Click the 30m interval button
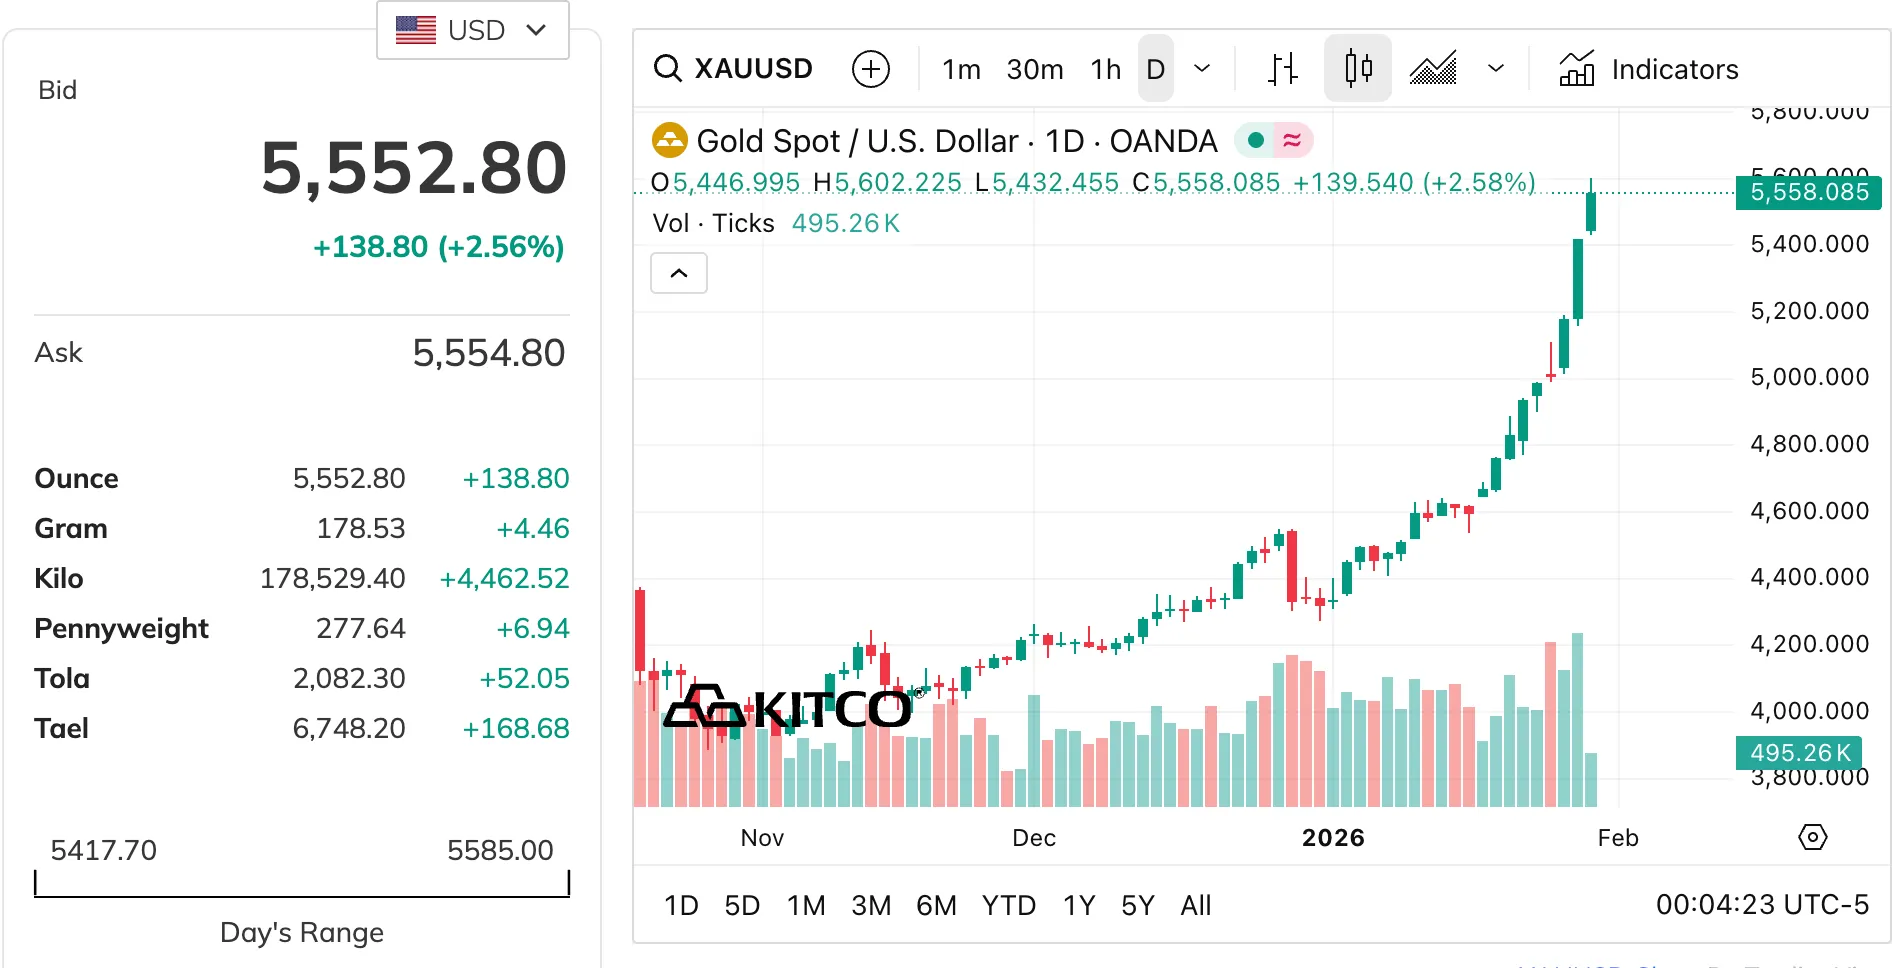This screenshot has height=968, width=1900. click(1034, 69)
